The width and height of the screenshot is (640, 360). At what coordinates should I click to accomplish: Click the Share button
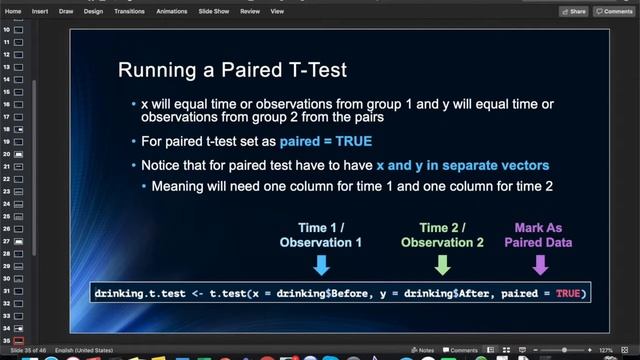(573, 11)
